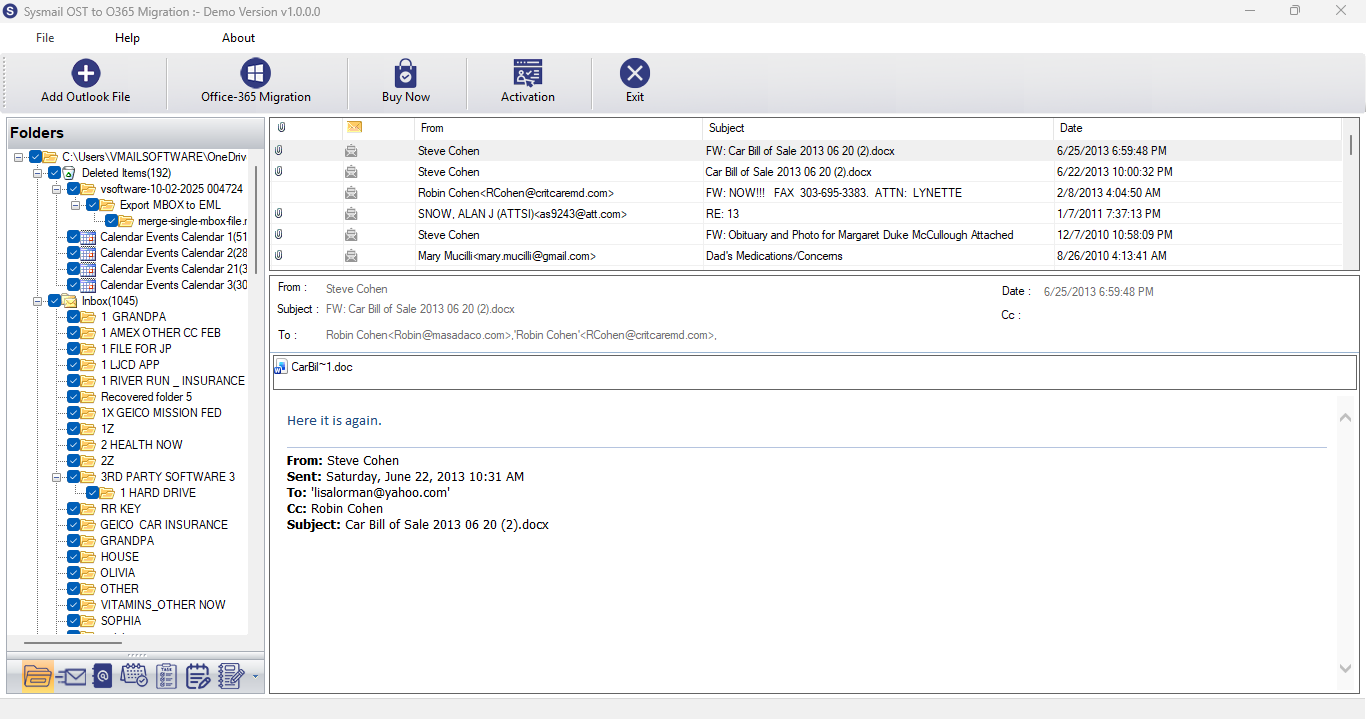The image size is (1366, 720).
Task: Select the folder view icon in bottom bar
Action: tap(37, 676)
